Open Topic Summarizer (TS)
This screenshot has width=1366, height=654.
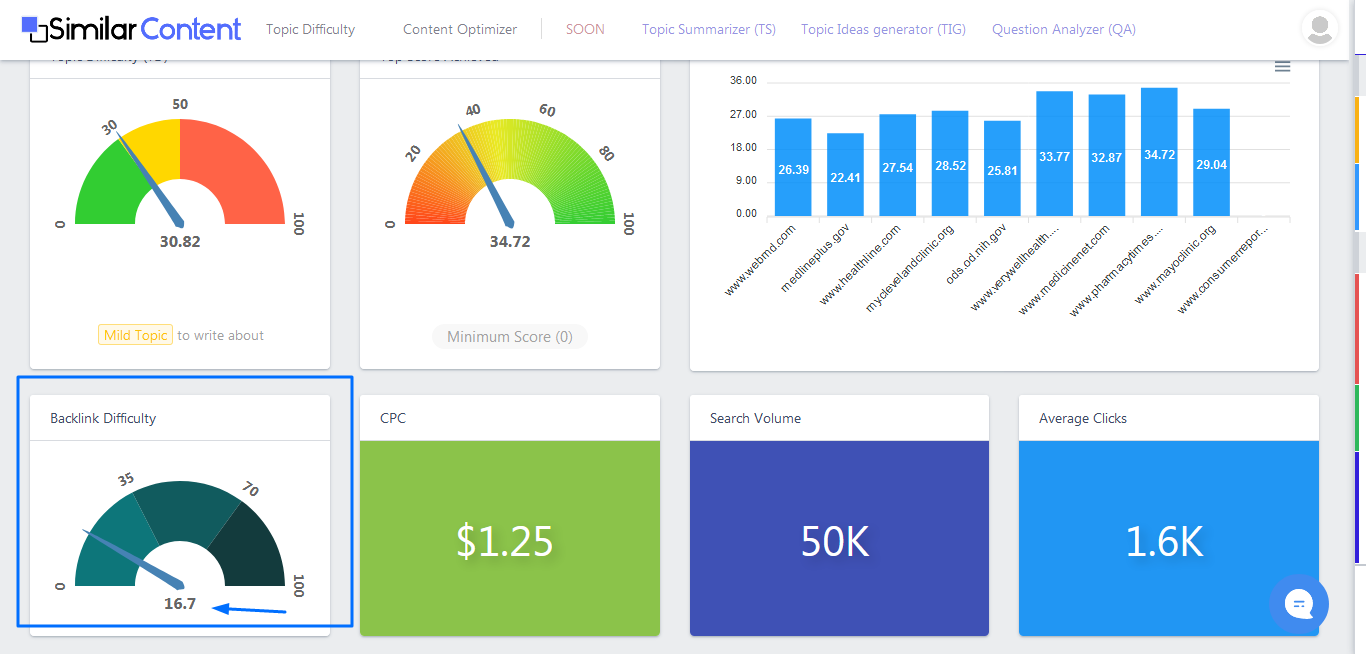coord(709,29)
